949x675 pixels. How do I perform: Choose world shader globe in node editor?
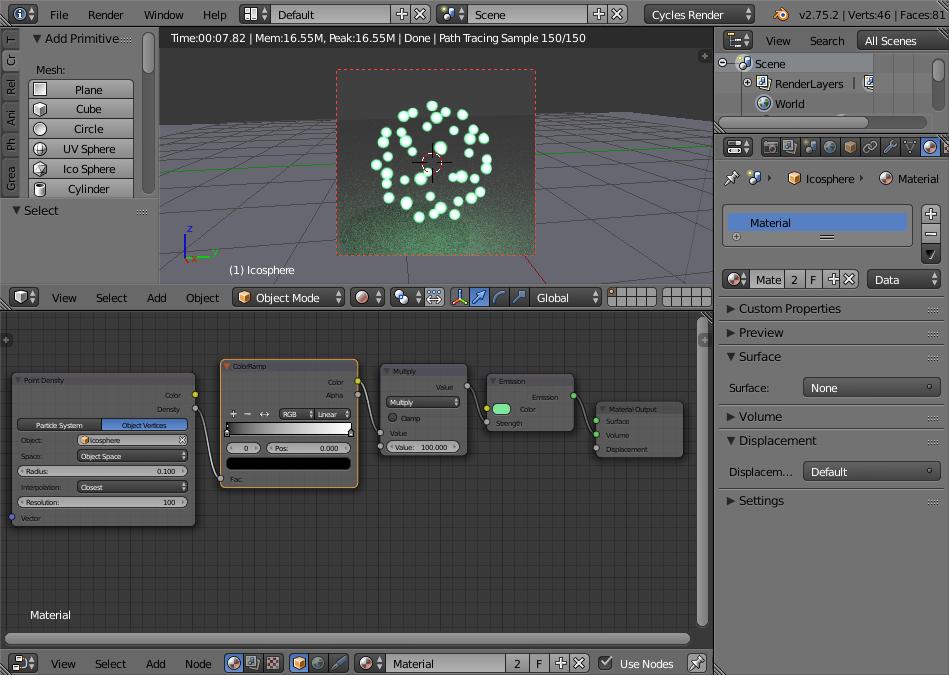(318, 663)
